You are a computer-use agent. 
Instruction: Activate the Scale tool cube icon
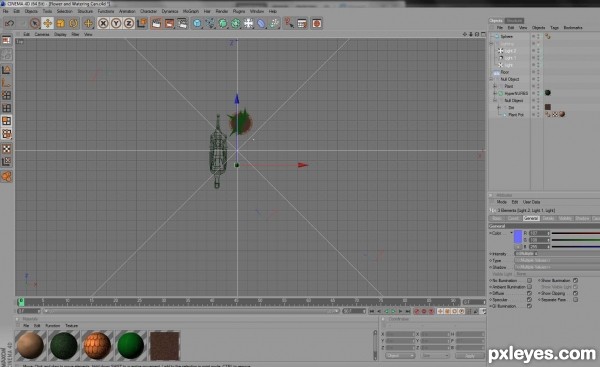tap(60, 23)
